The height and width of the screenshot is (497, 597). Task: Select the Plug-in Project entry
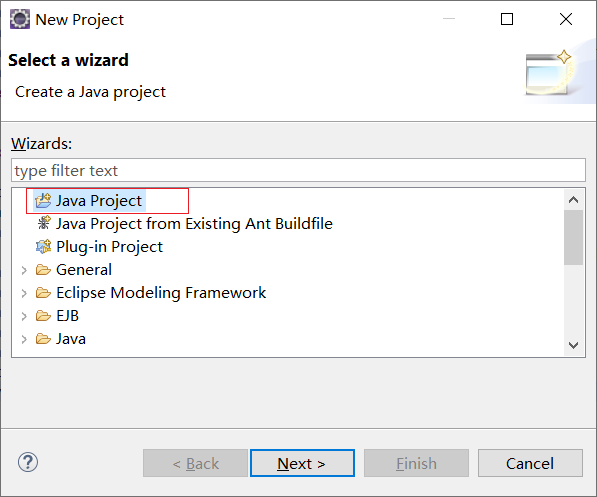[x=109, y=247]
